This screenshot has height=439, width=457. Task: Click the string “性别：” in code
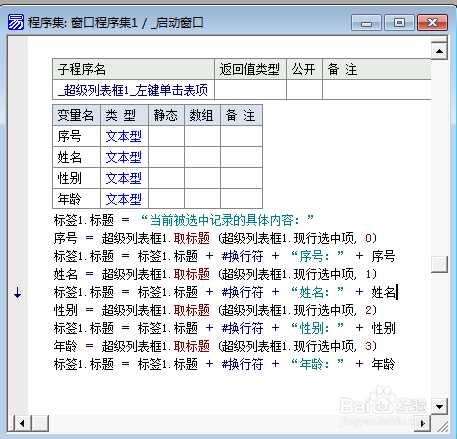click(317, 328)
